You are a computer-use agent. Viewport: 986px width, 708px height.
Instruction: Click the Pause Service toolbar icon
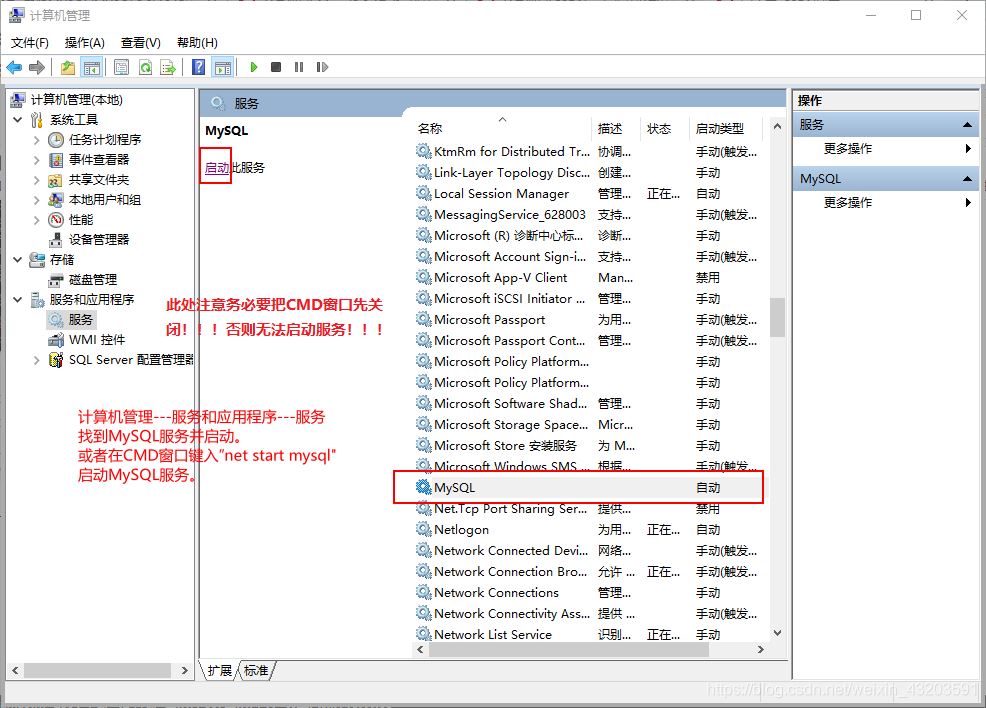click(299, 67)
